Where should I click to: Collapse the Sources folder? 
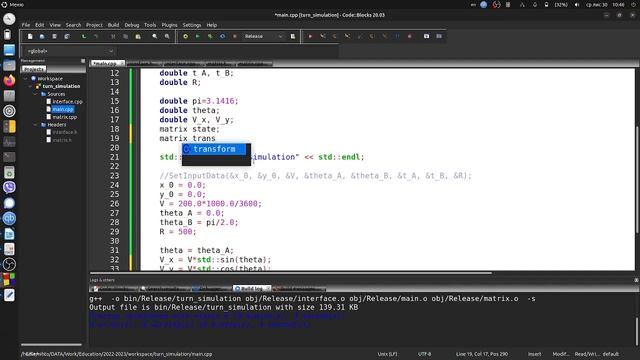(36, 94)
